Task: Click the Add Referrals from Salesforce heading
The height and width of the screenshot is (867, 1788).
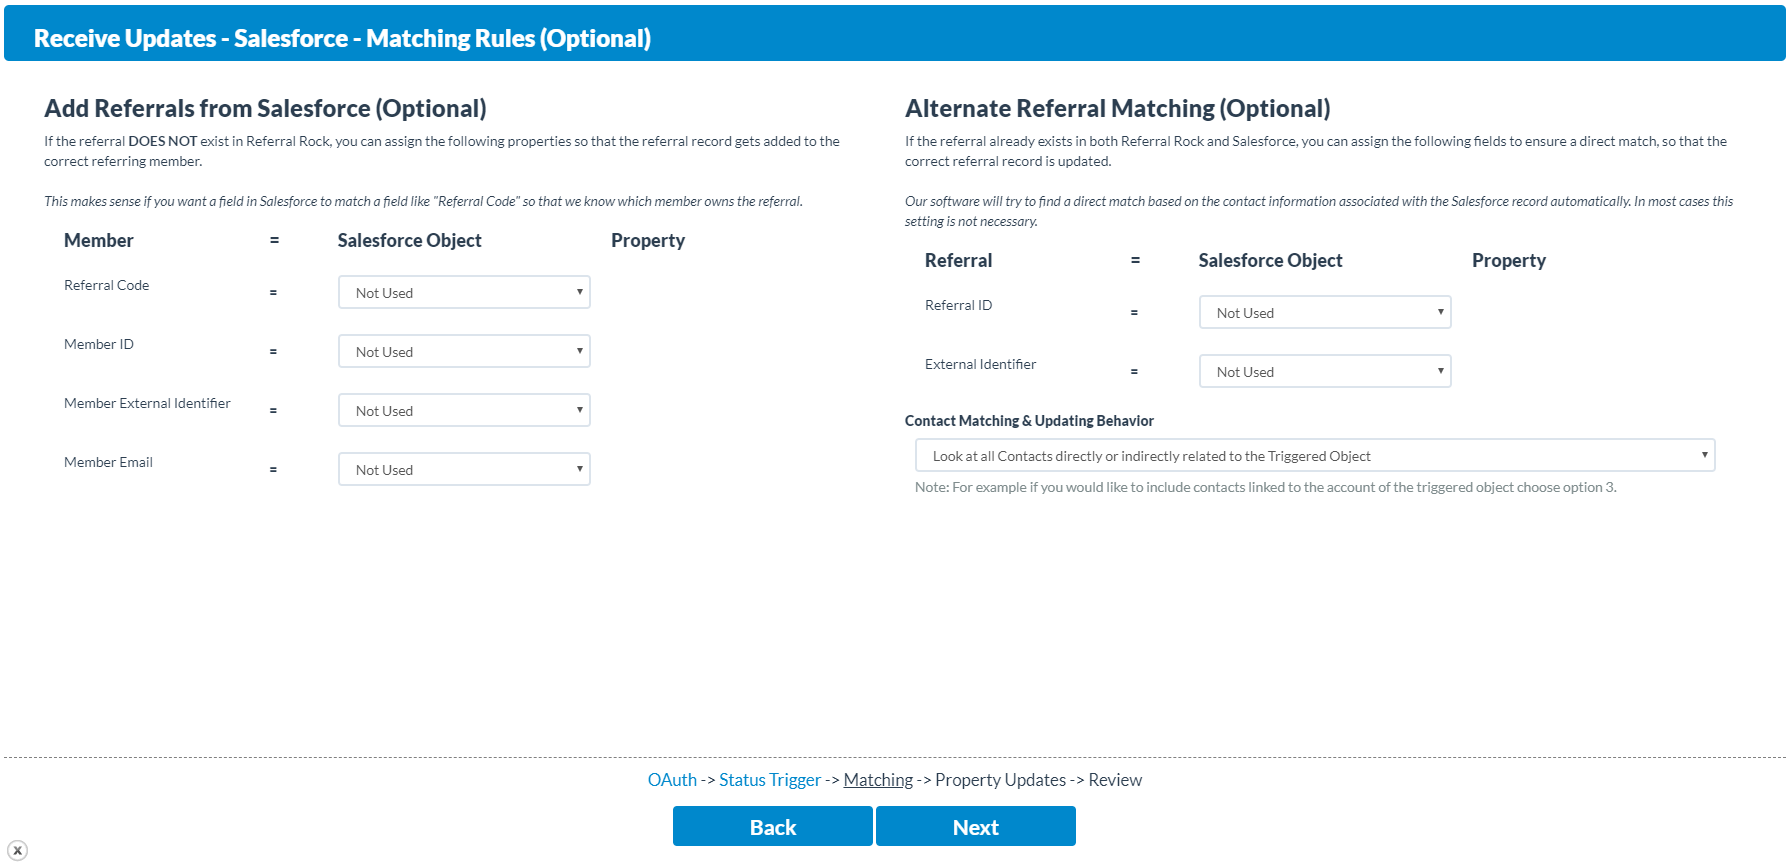Action: coord(265,108)
